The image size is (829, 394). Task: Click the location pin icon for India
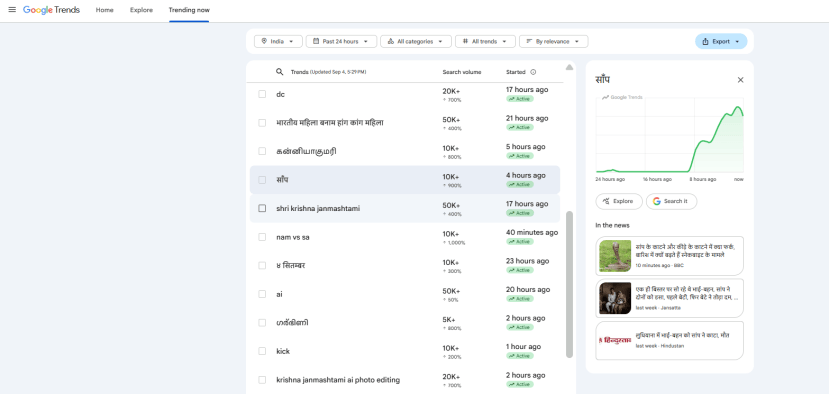click(264, 41)
